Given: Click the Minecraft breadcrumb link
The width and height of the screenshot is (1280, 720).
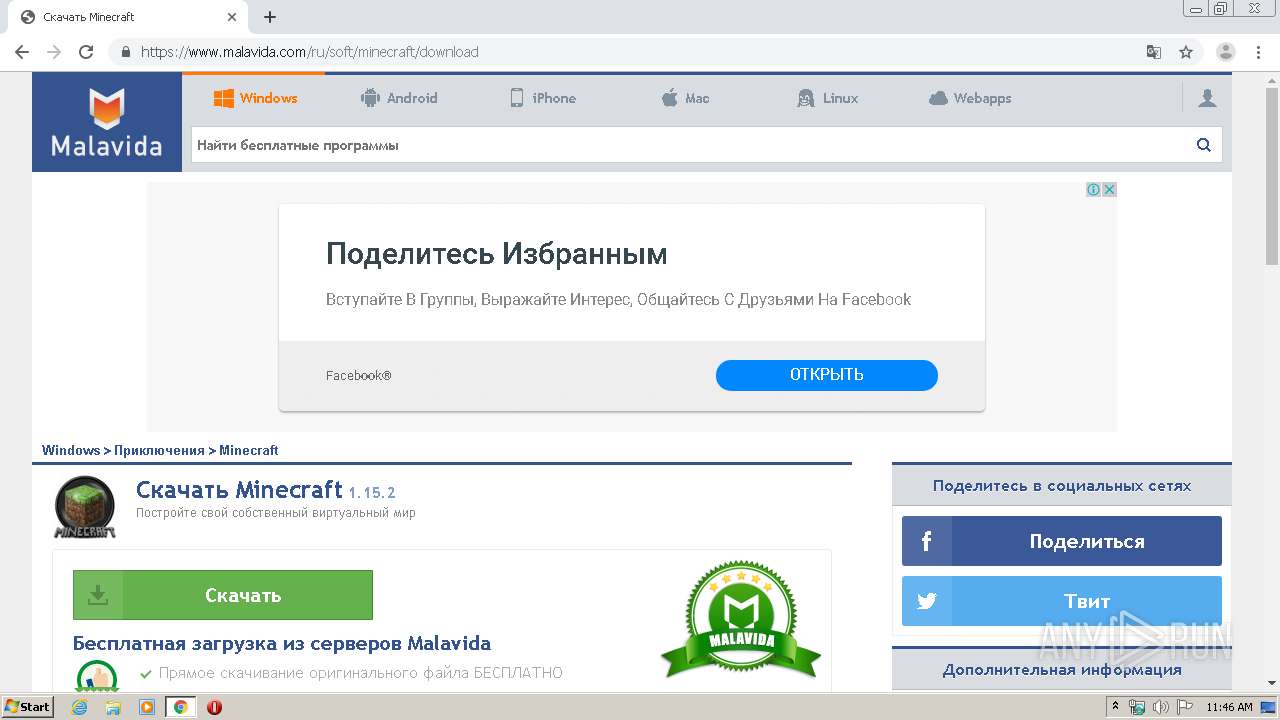Looking at the screenshot, I should coord(249,450).
